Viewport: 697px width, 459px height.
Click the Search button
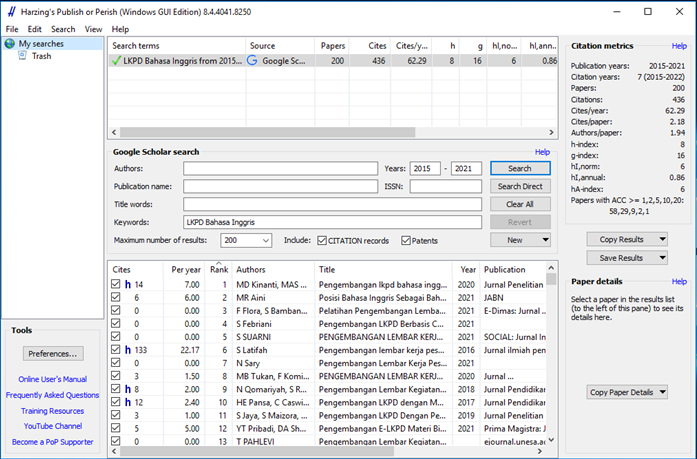point(520,168)
